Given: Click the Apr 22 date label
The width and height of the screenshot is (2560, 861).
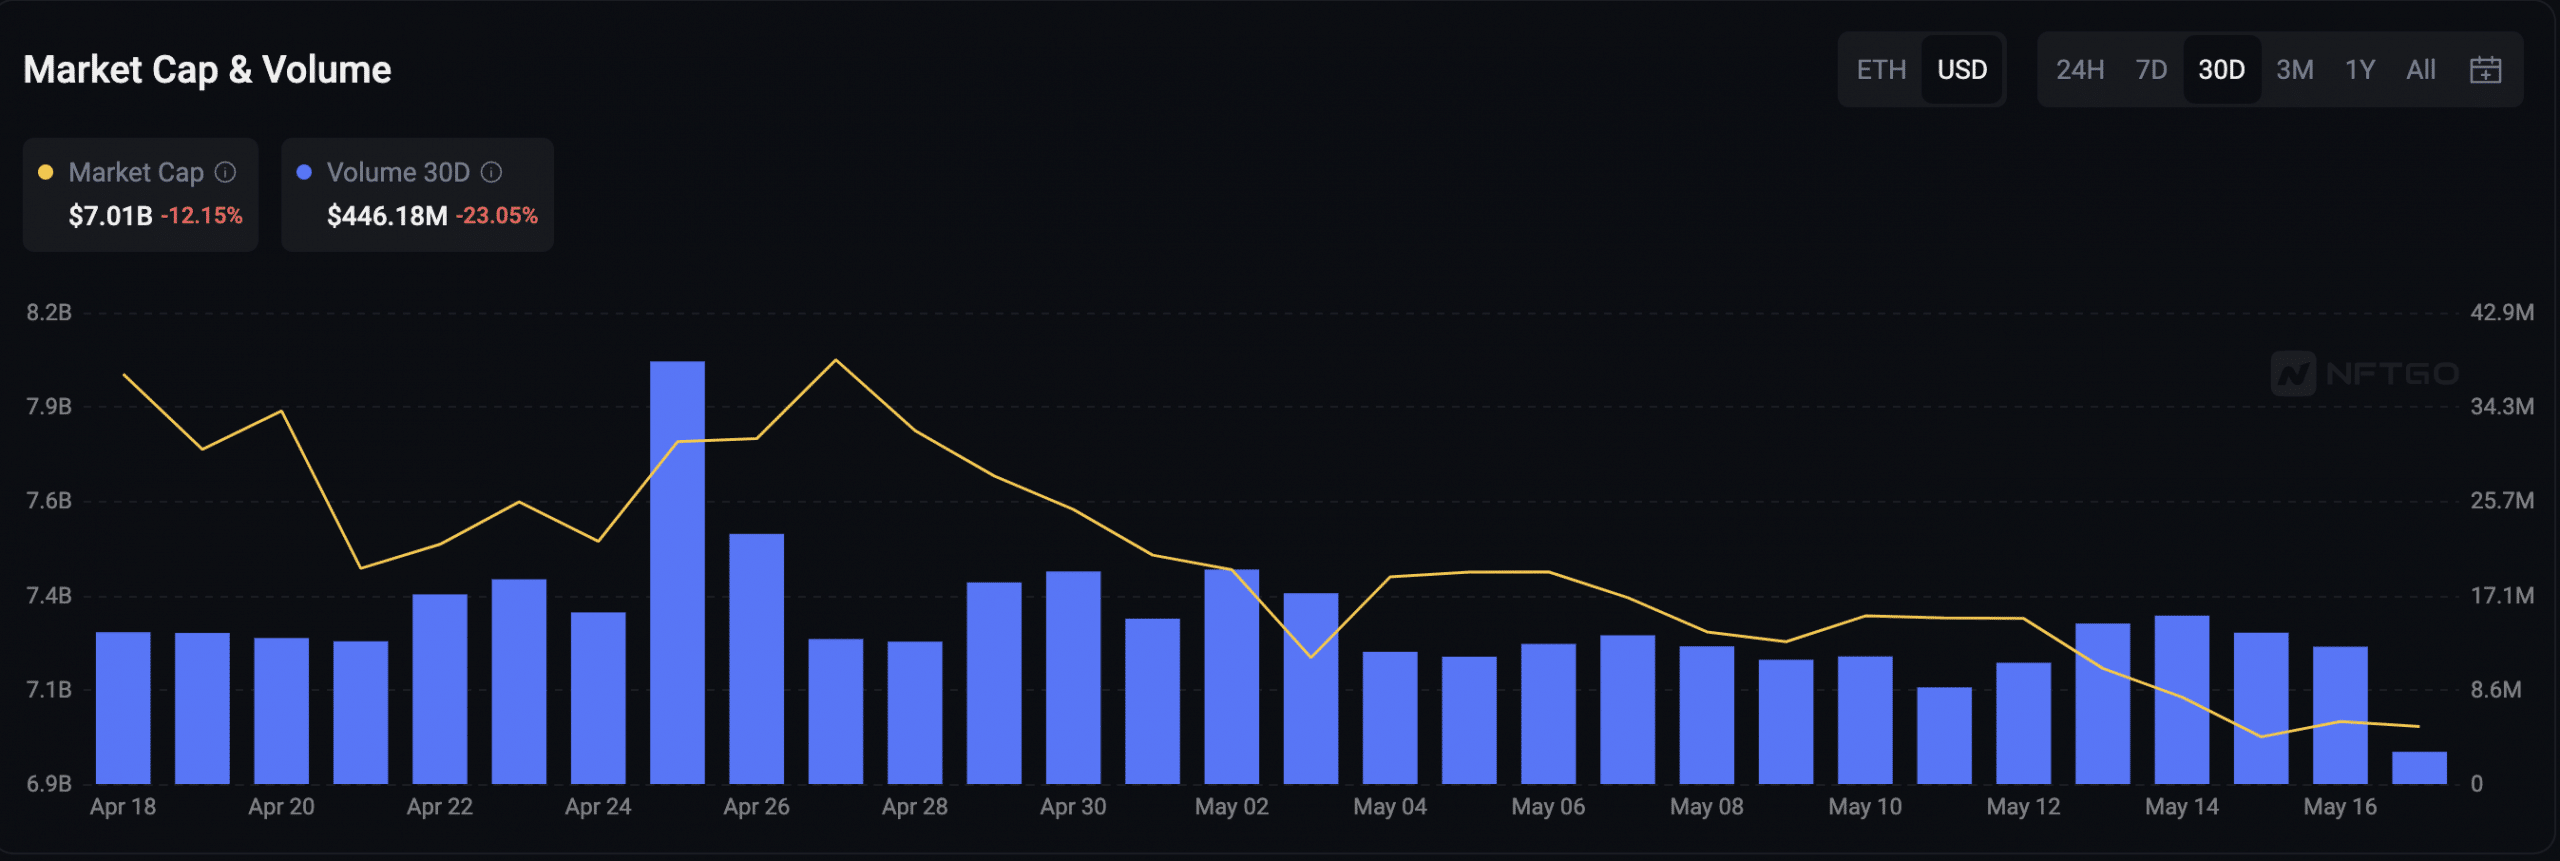Looking at the screenshot, I should click(x=440, y=806).
